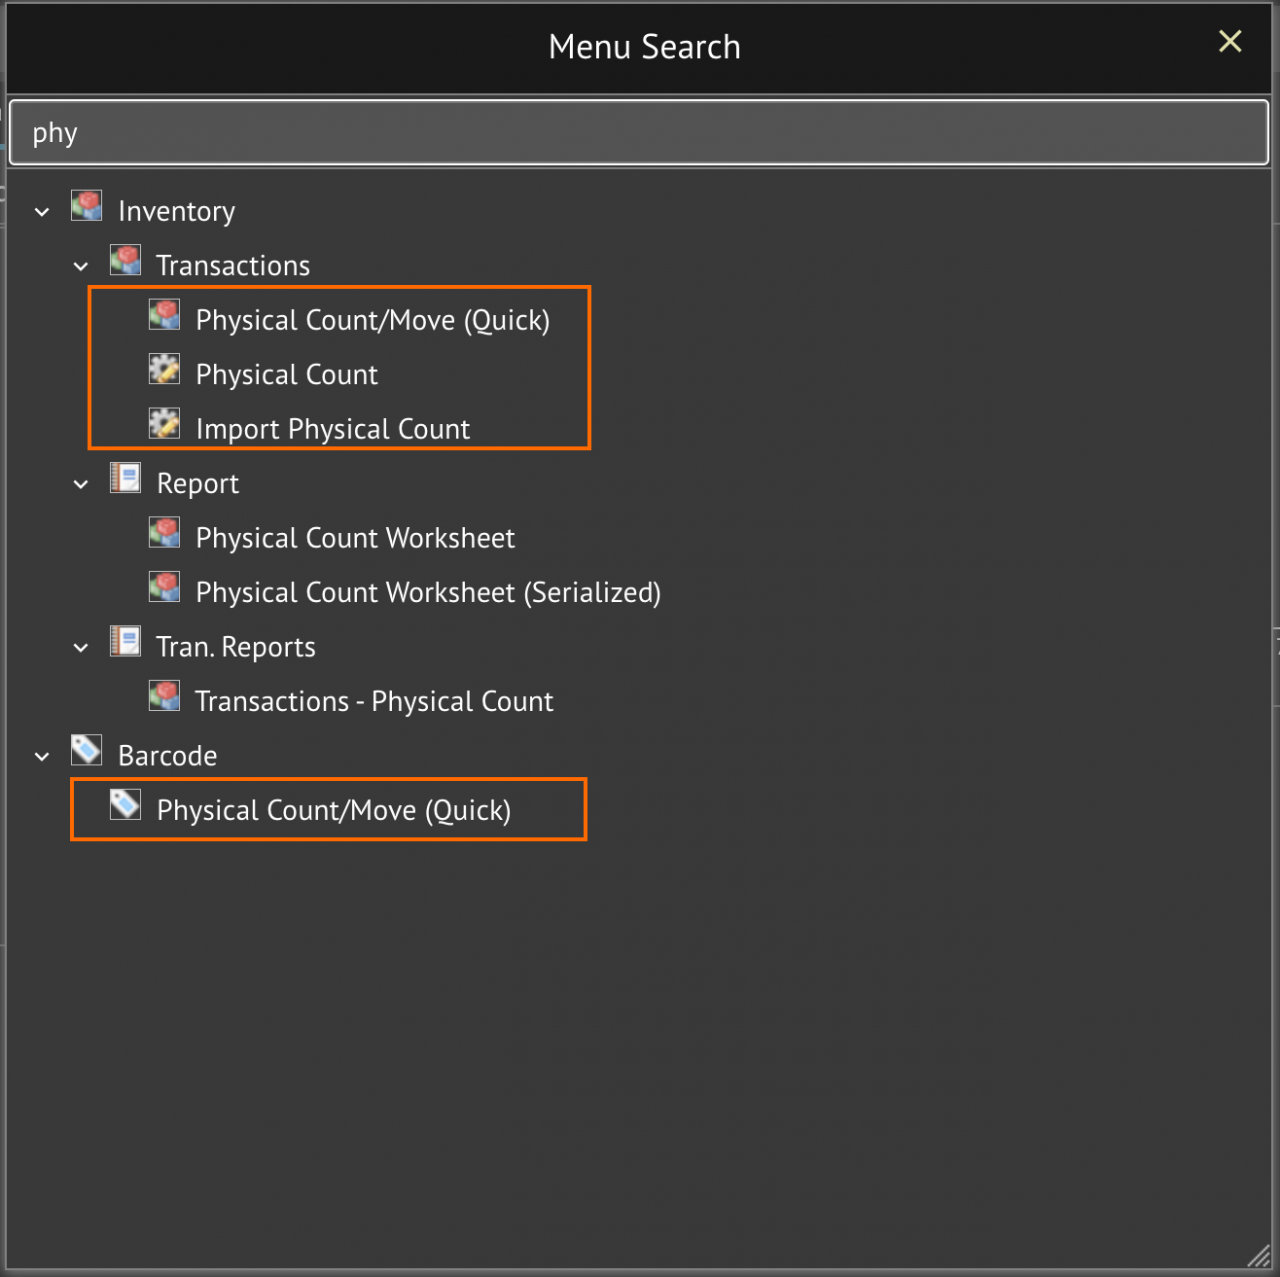This screenshot has height=1277, width=1280.
Task: Collapse the Inventory tree node
Action: (x=42, y=212)
